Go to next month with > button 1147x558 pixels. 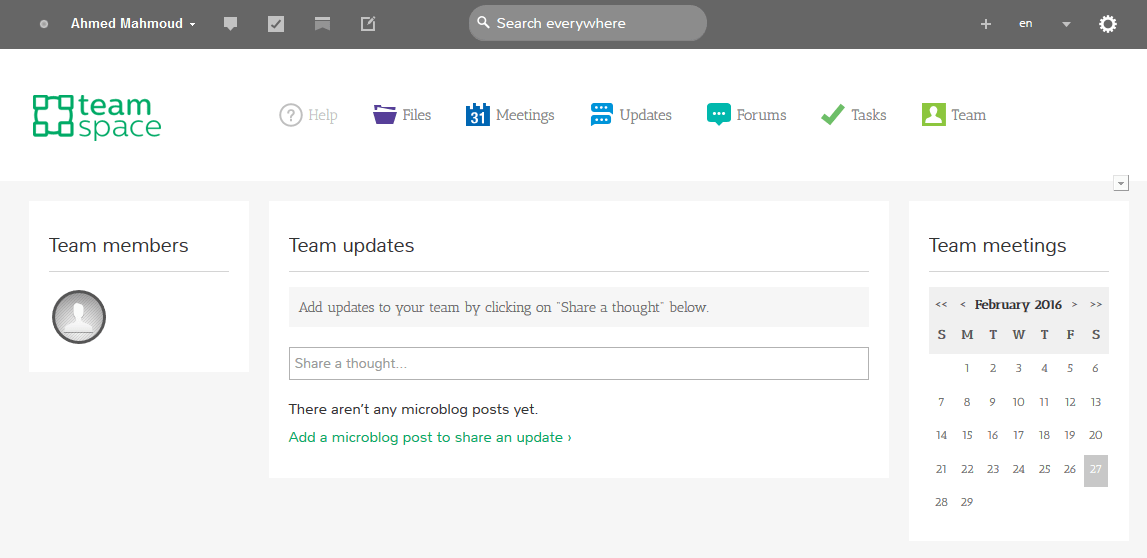(1075, 304)
